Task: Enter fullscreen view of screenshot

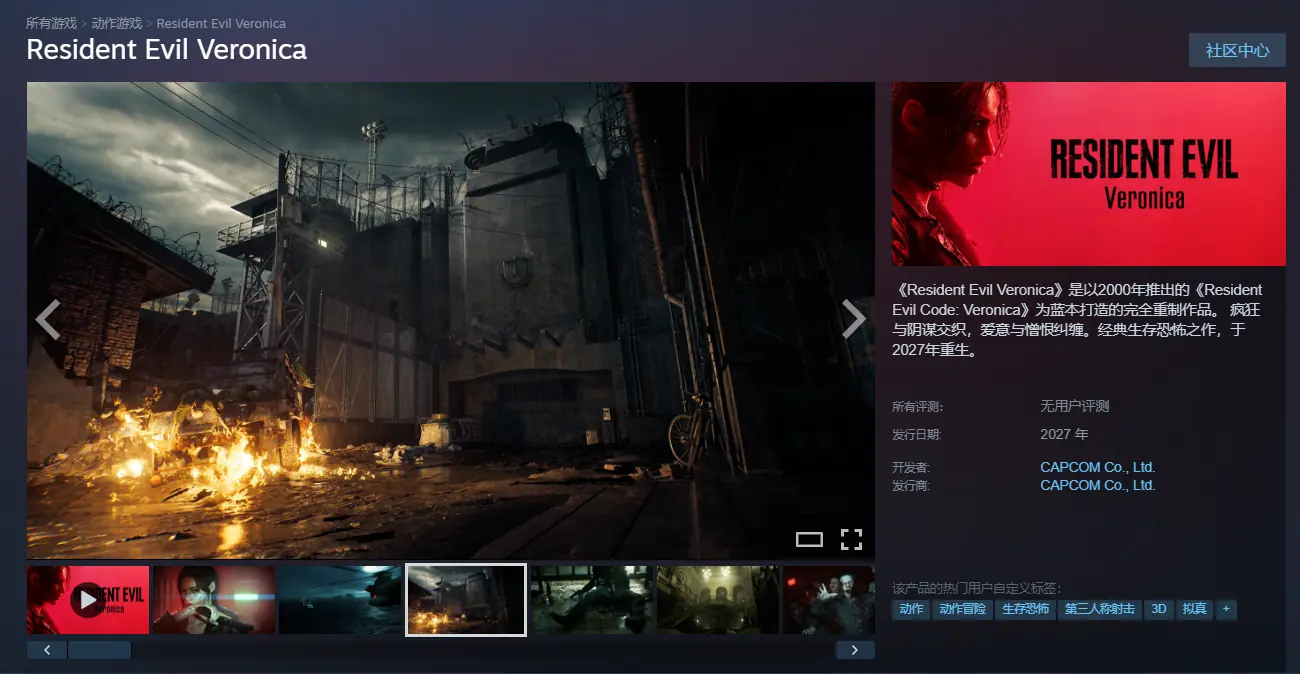Action: coord(851,540)
